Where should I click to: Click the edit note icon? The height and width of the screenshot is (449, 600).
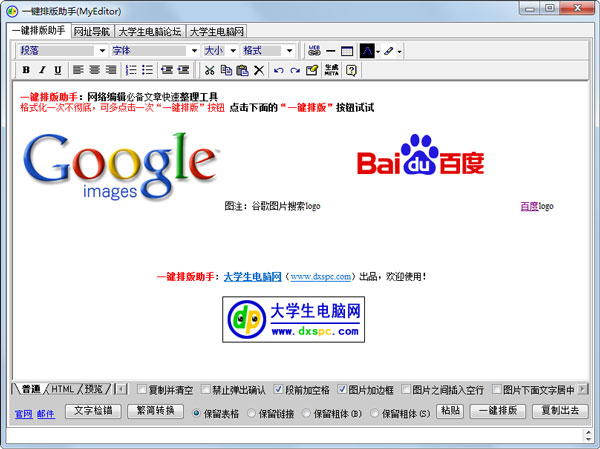(x=312, y=70)
